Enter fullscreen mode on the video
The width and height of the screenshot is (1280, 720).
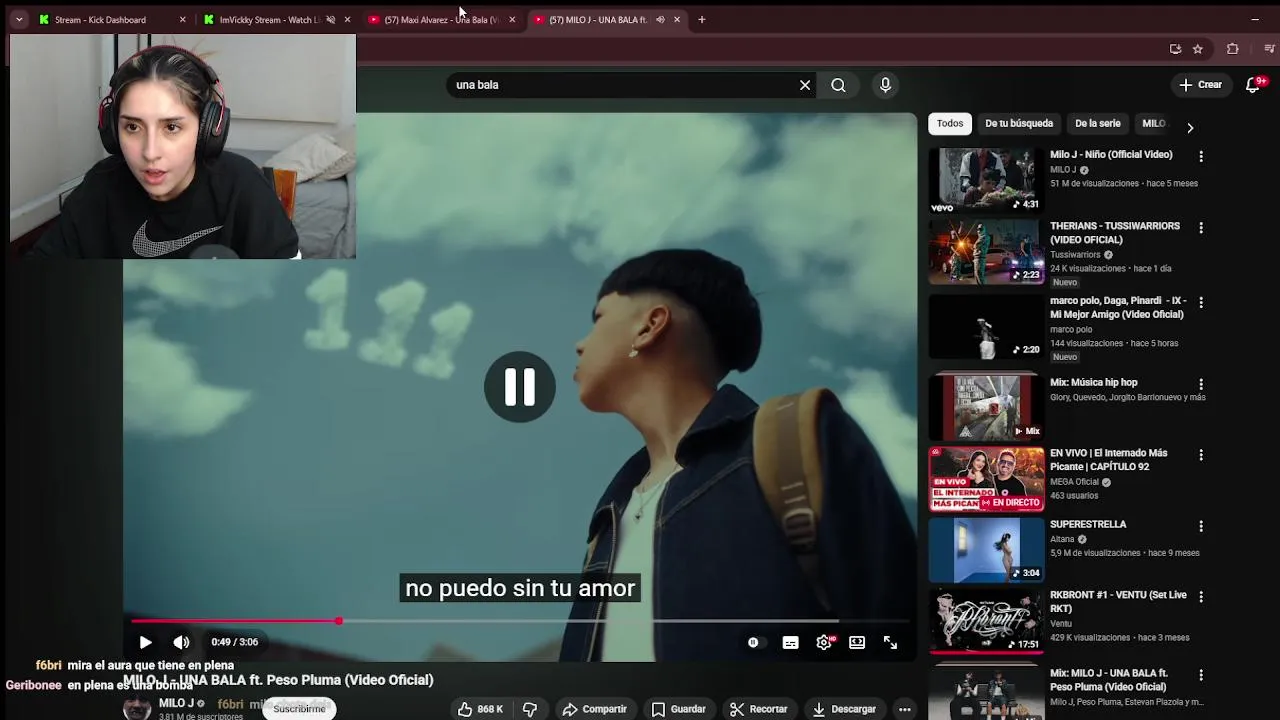(890, 643)
